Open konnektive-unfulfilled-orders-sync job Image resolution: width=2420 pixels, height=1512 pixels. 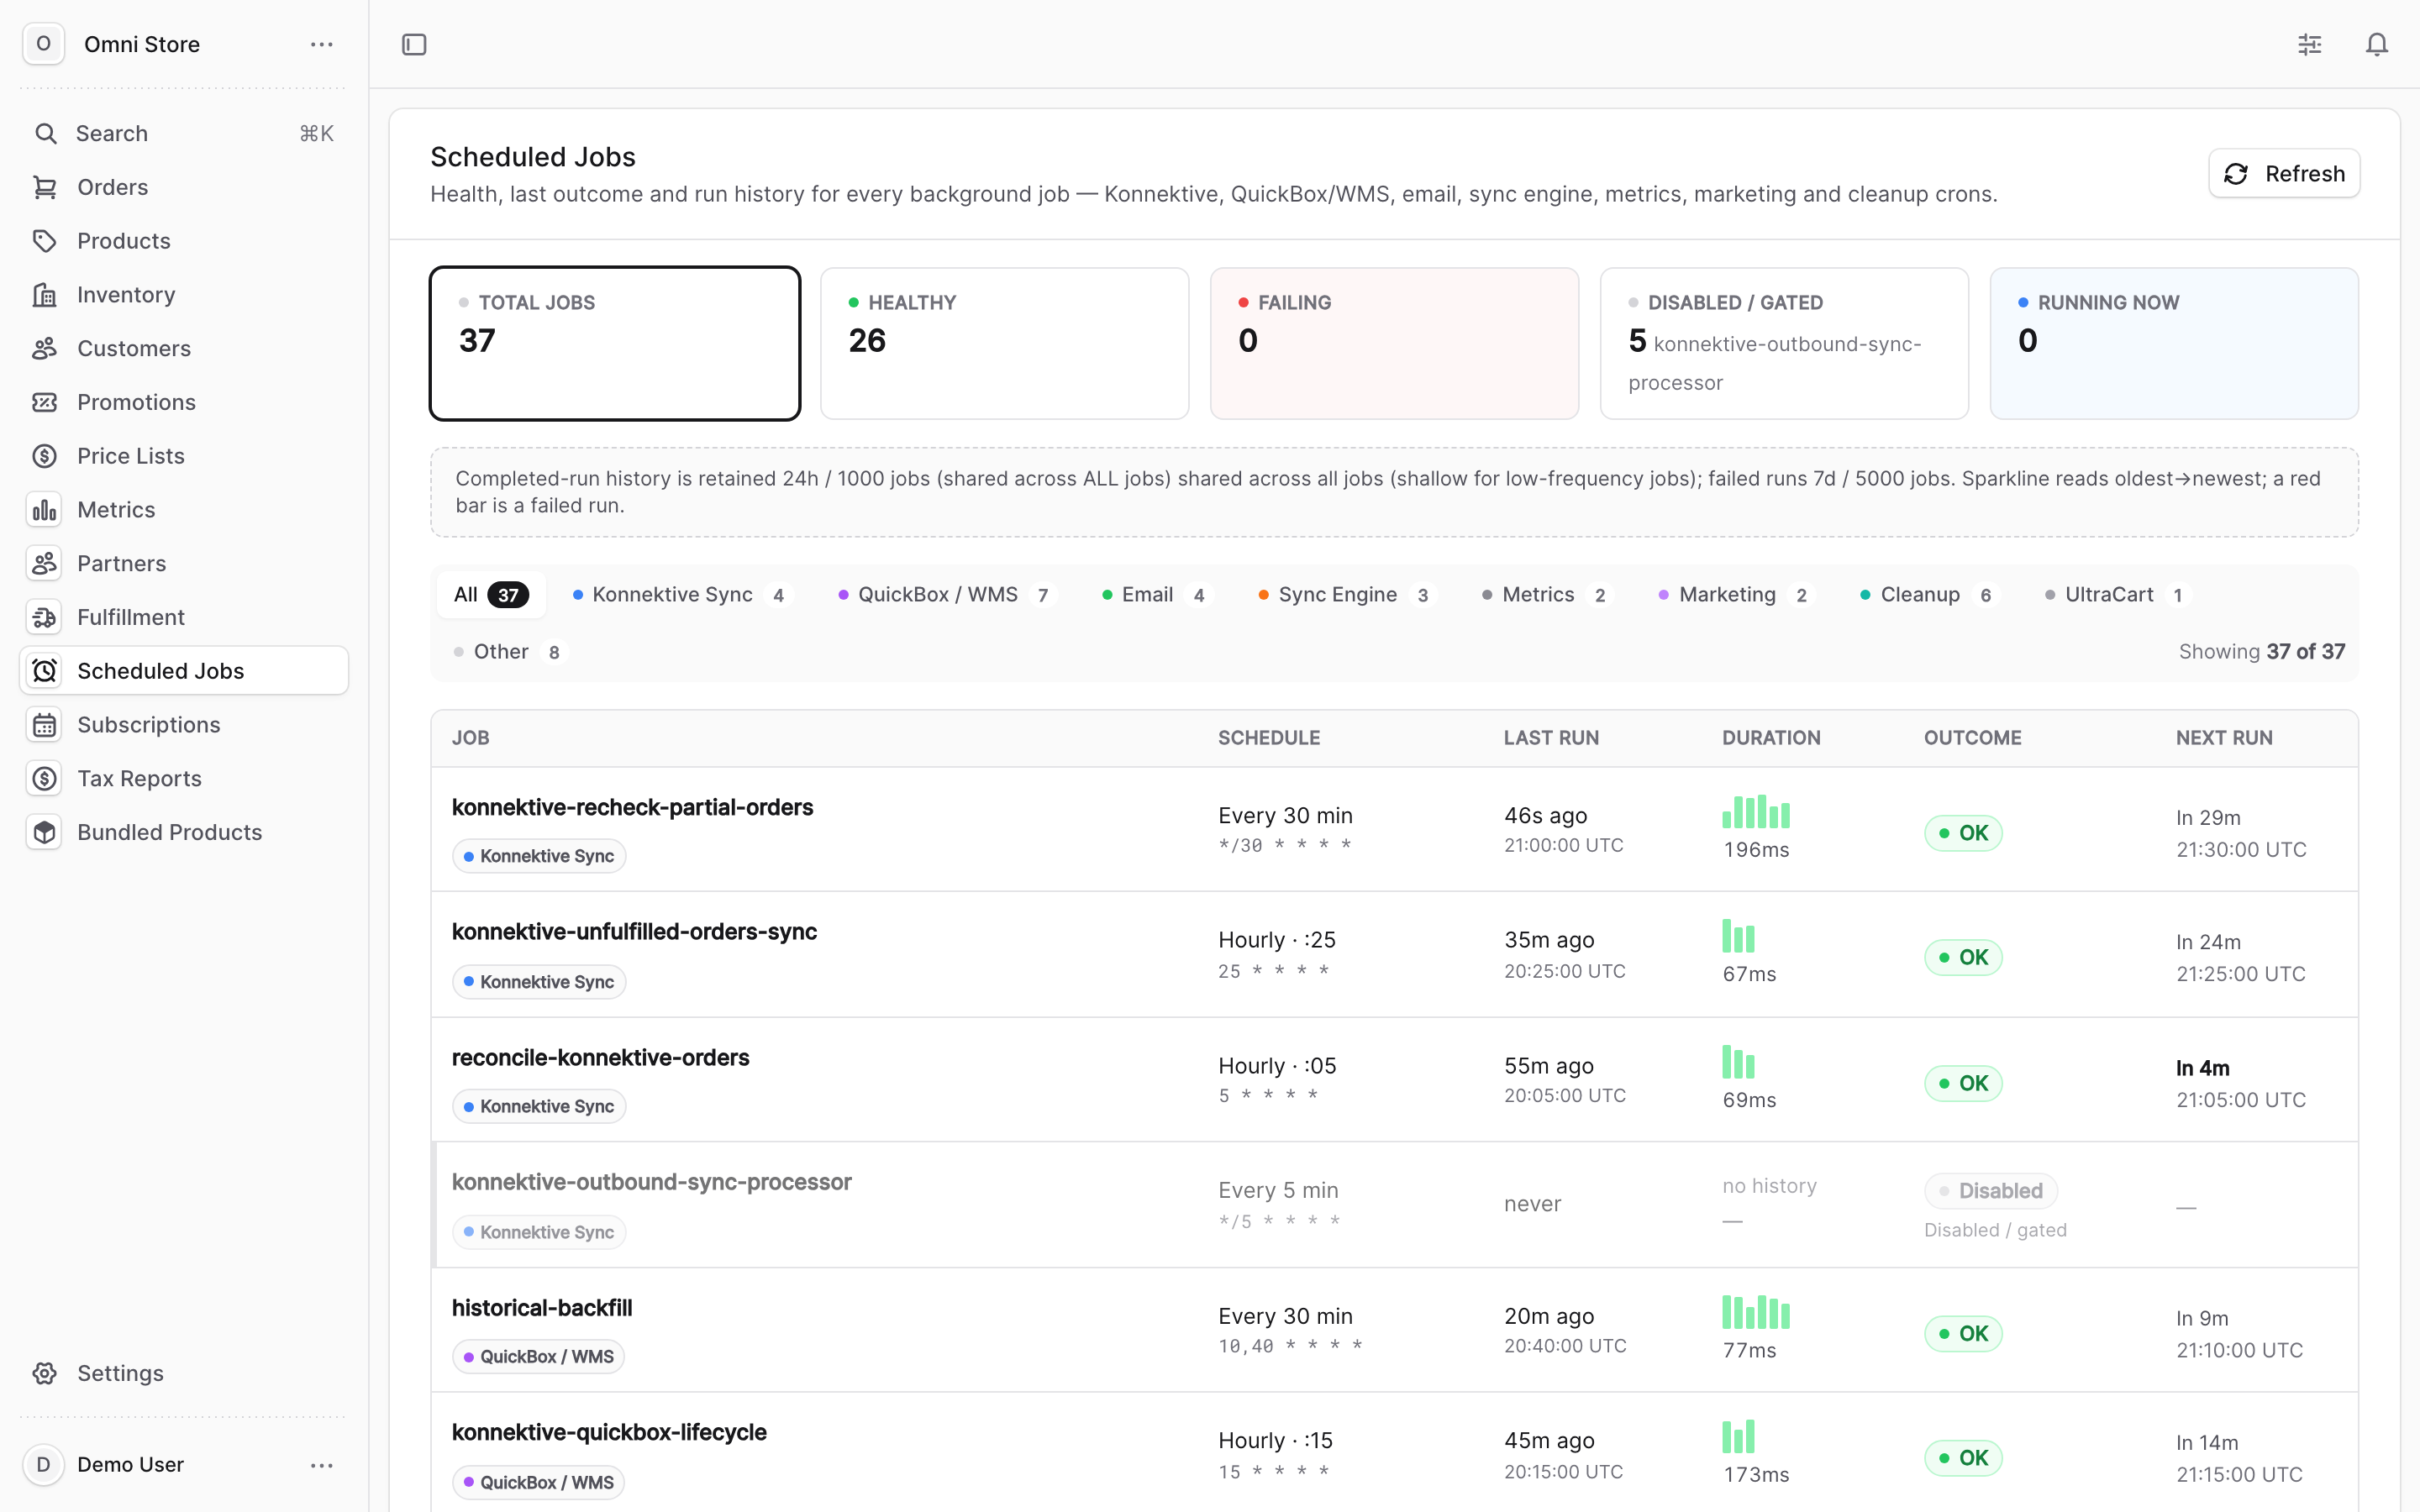click(634, 932)
